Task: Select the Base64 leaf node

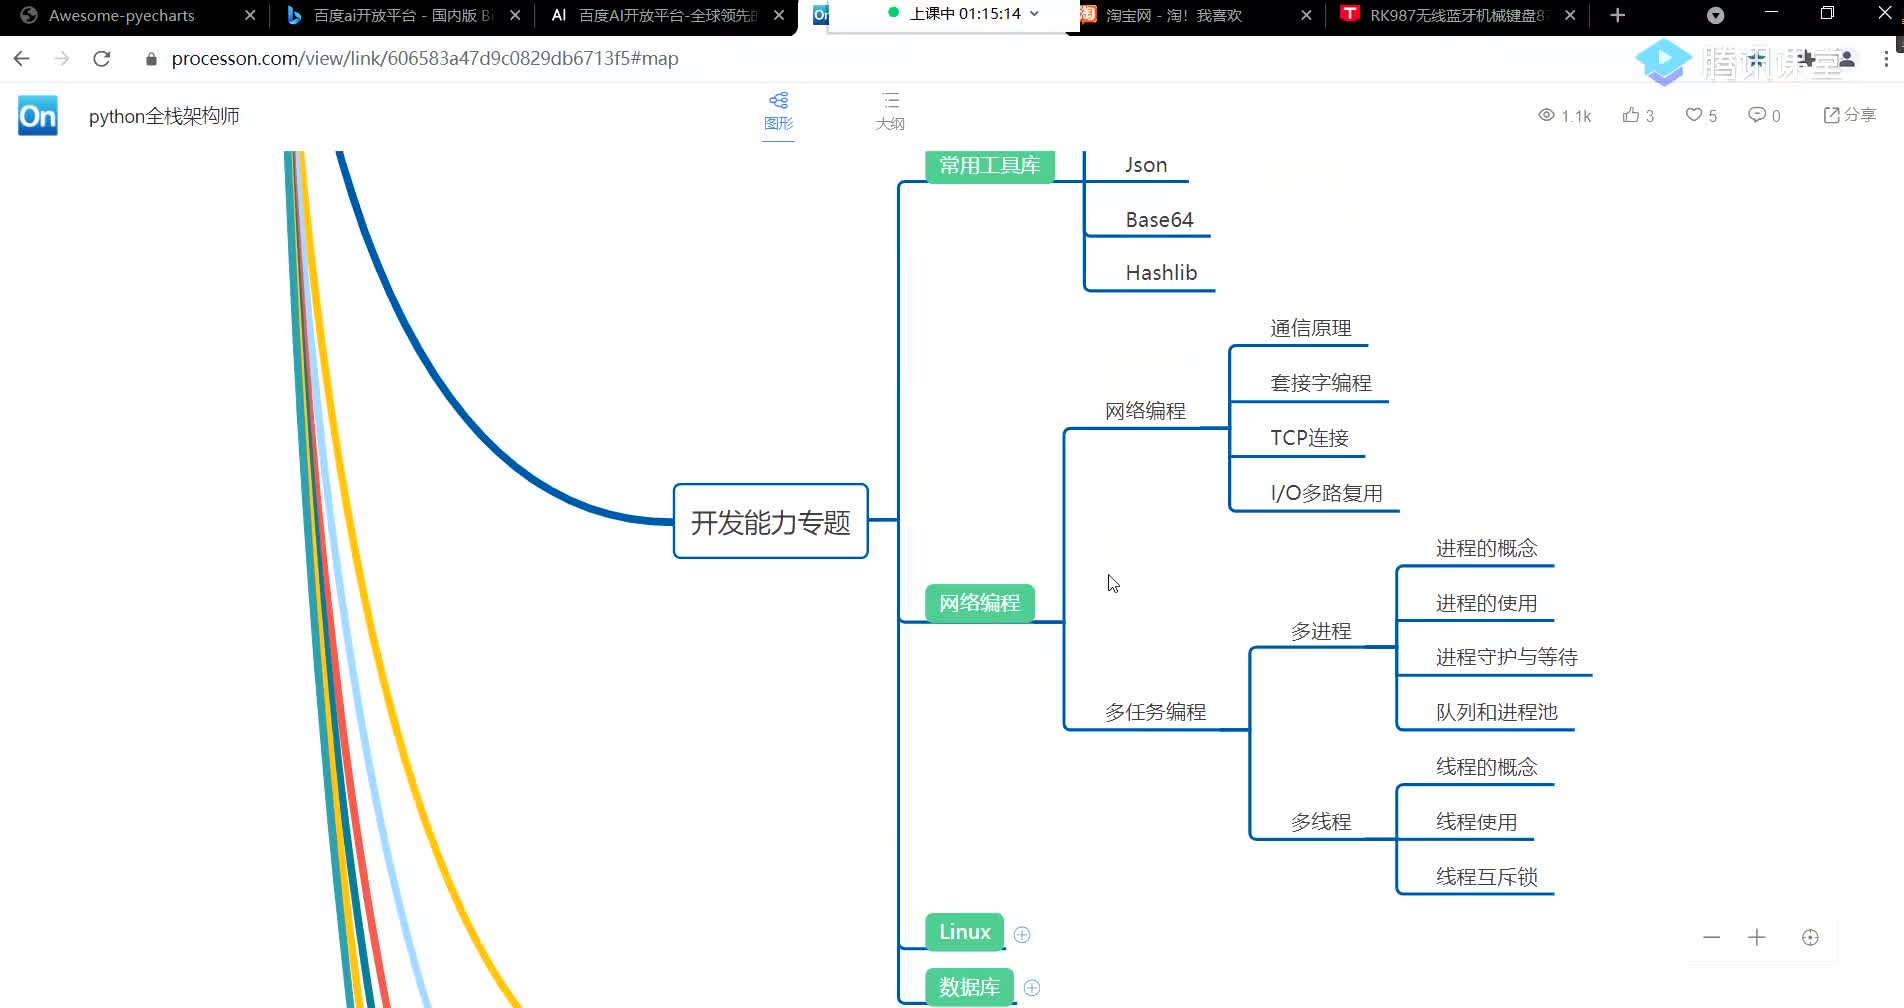Action: (1159, 219)
